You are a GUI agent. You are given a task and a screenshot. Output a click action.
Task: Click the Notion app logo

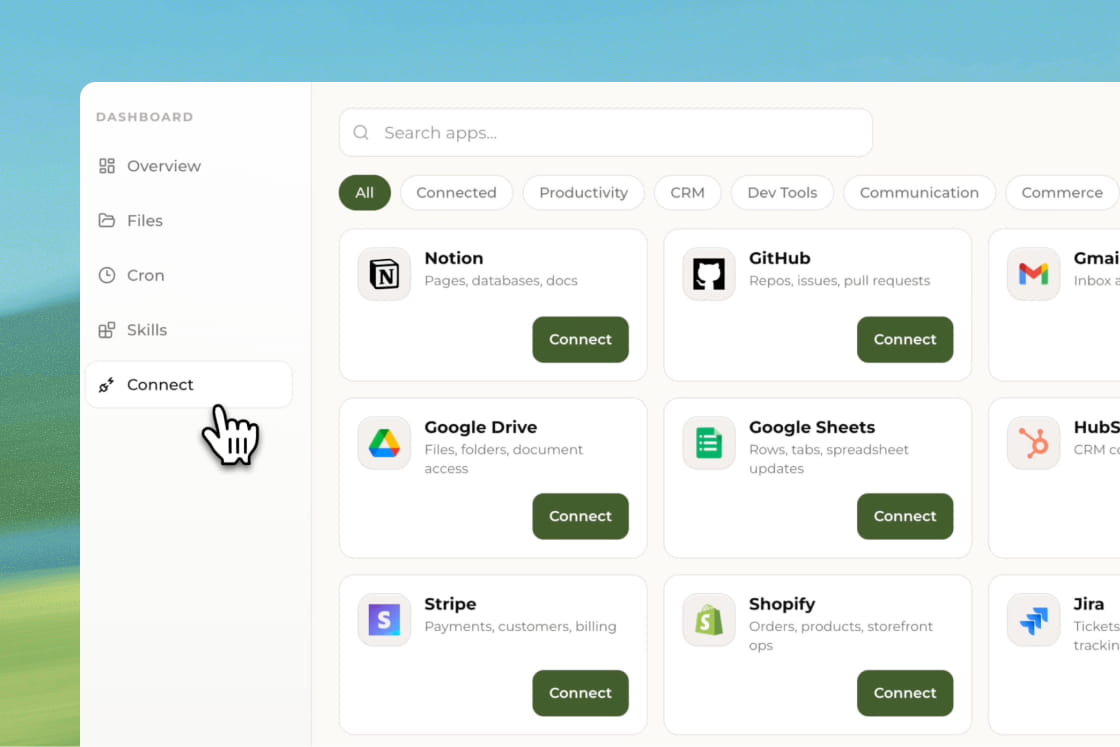[384, 274]
